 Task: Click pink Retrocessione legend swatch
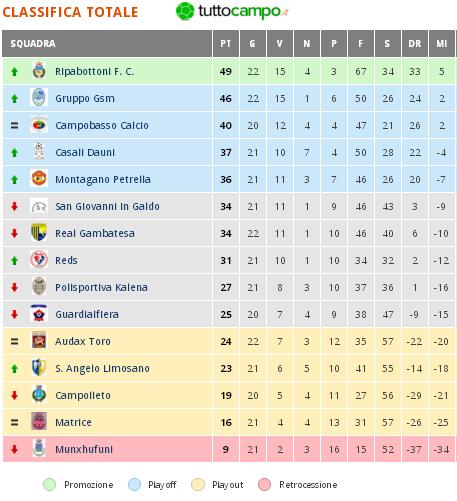click(x=265, y=484)
